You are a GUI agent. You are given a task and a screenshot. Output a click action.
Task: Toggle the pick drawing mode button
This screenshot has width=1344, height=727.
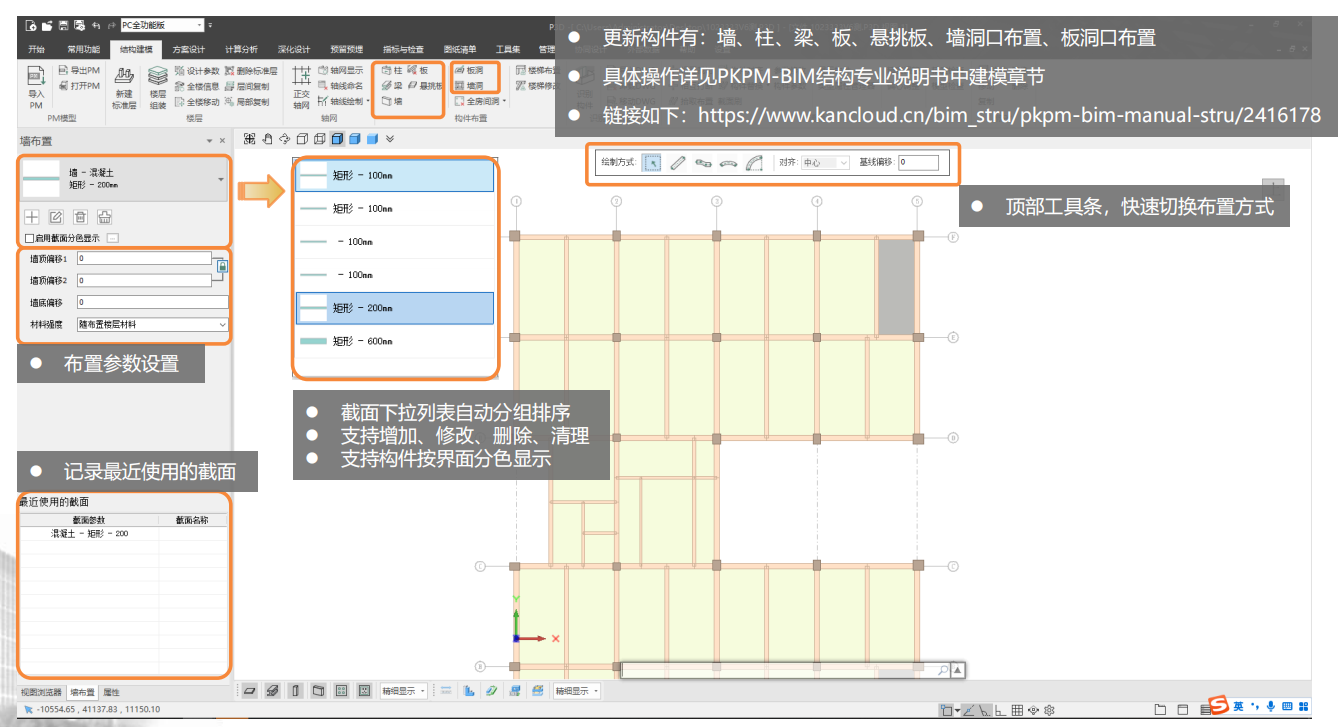pos(651,162)
